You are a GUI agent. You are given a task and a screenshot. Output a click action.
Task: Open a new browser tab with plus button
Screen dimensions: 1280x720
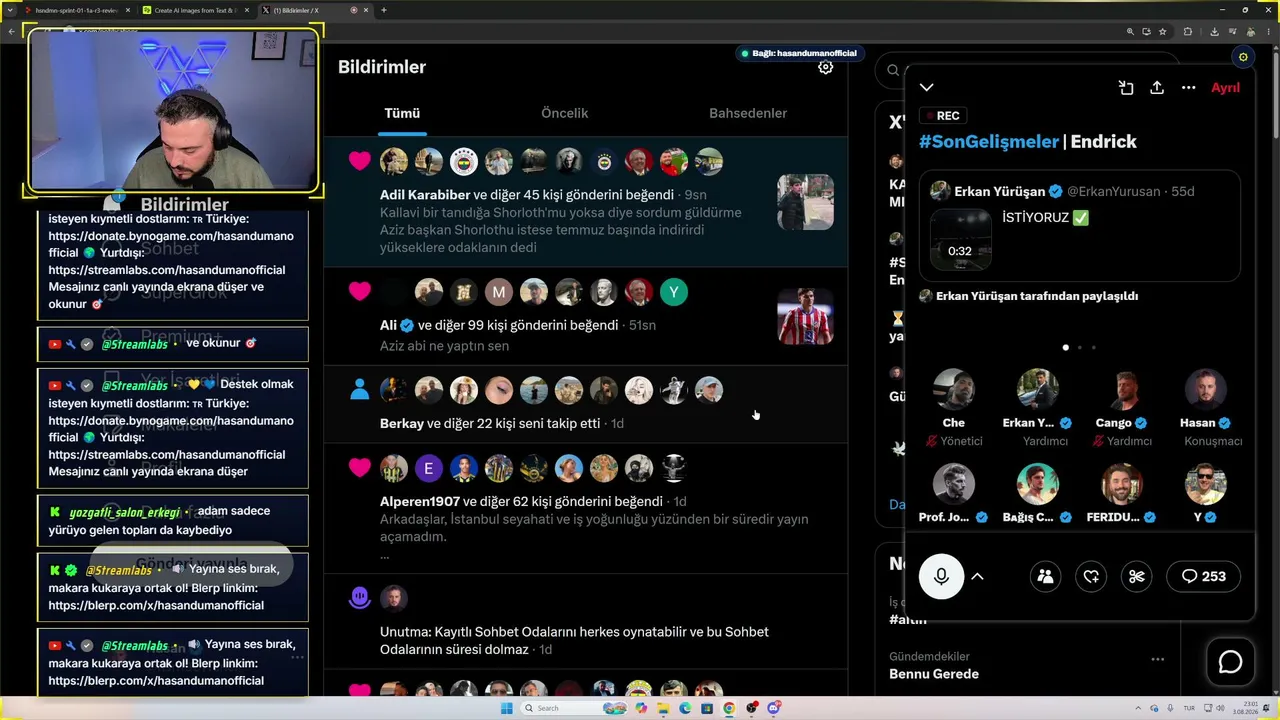384,10
